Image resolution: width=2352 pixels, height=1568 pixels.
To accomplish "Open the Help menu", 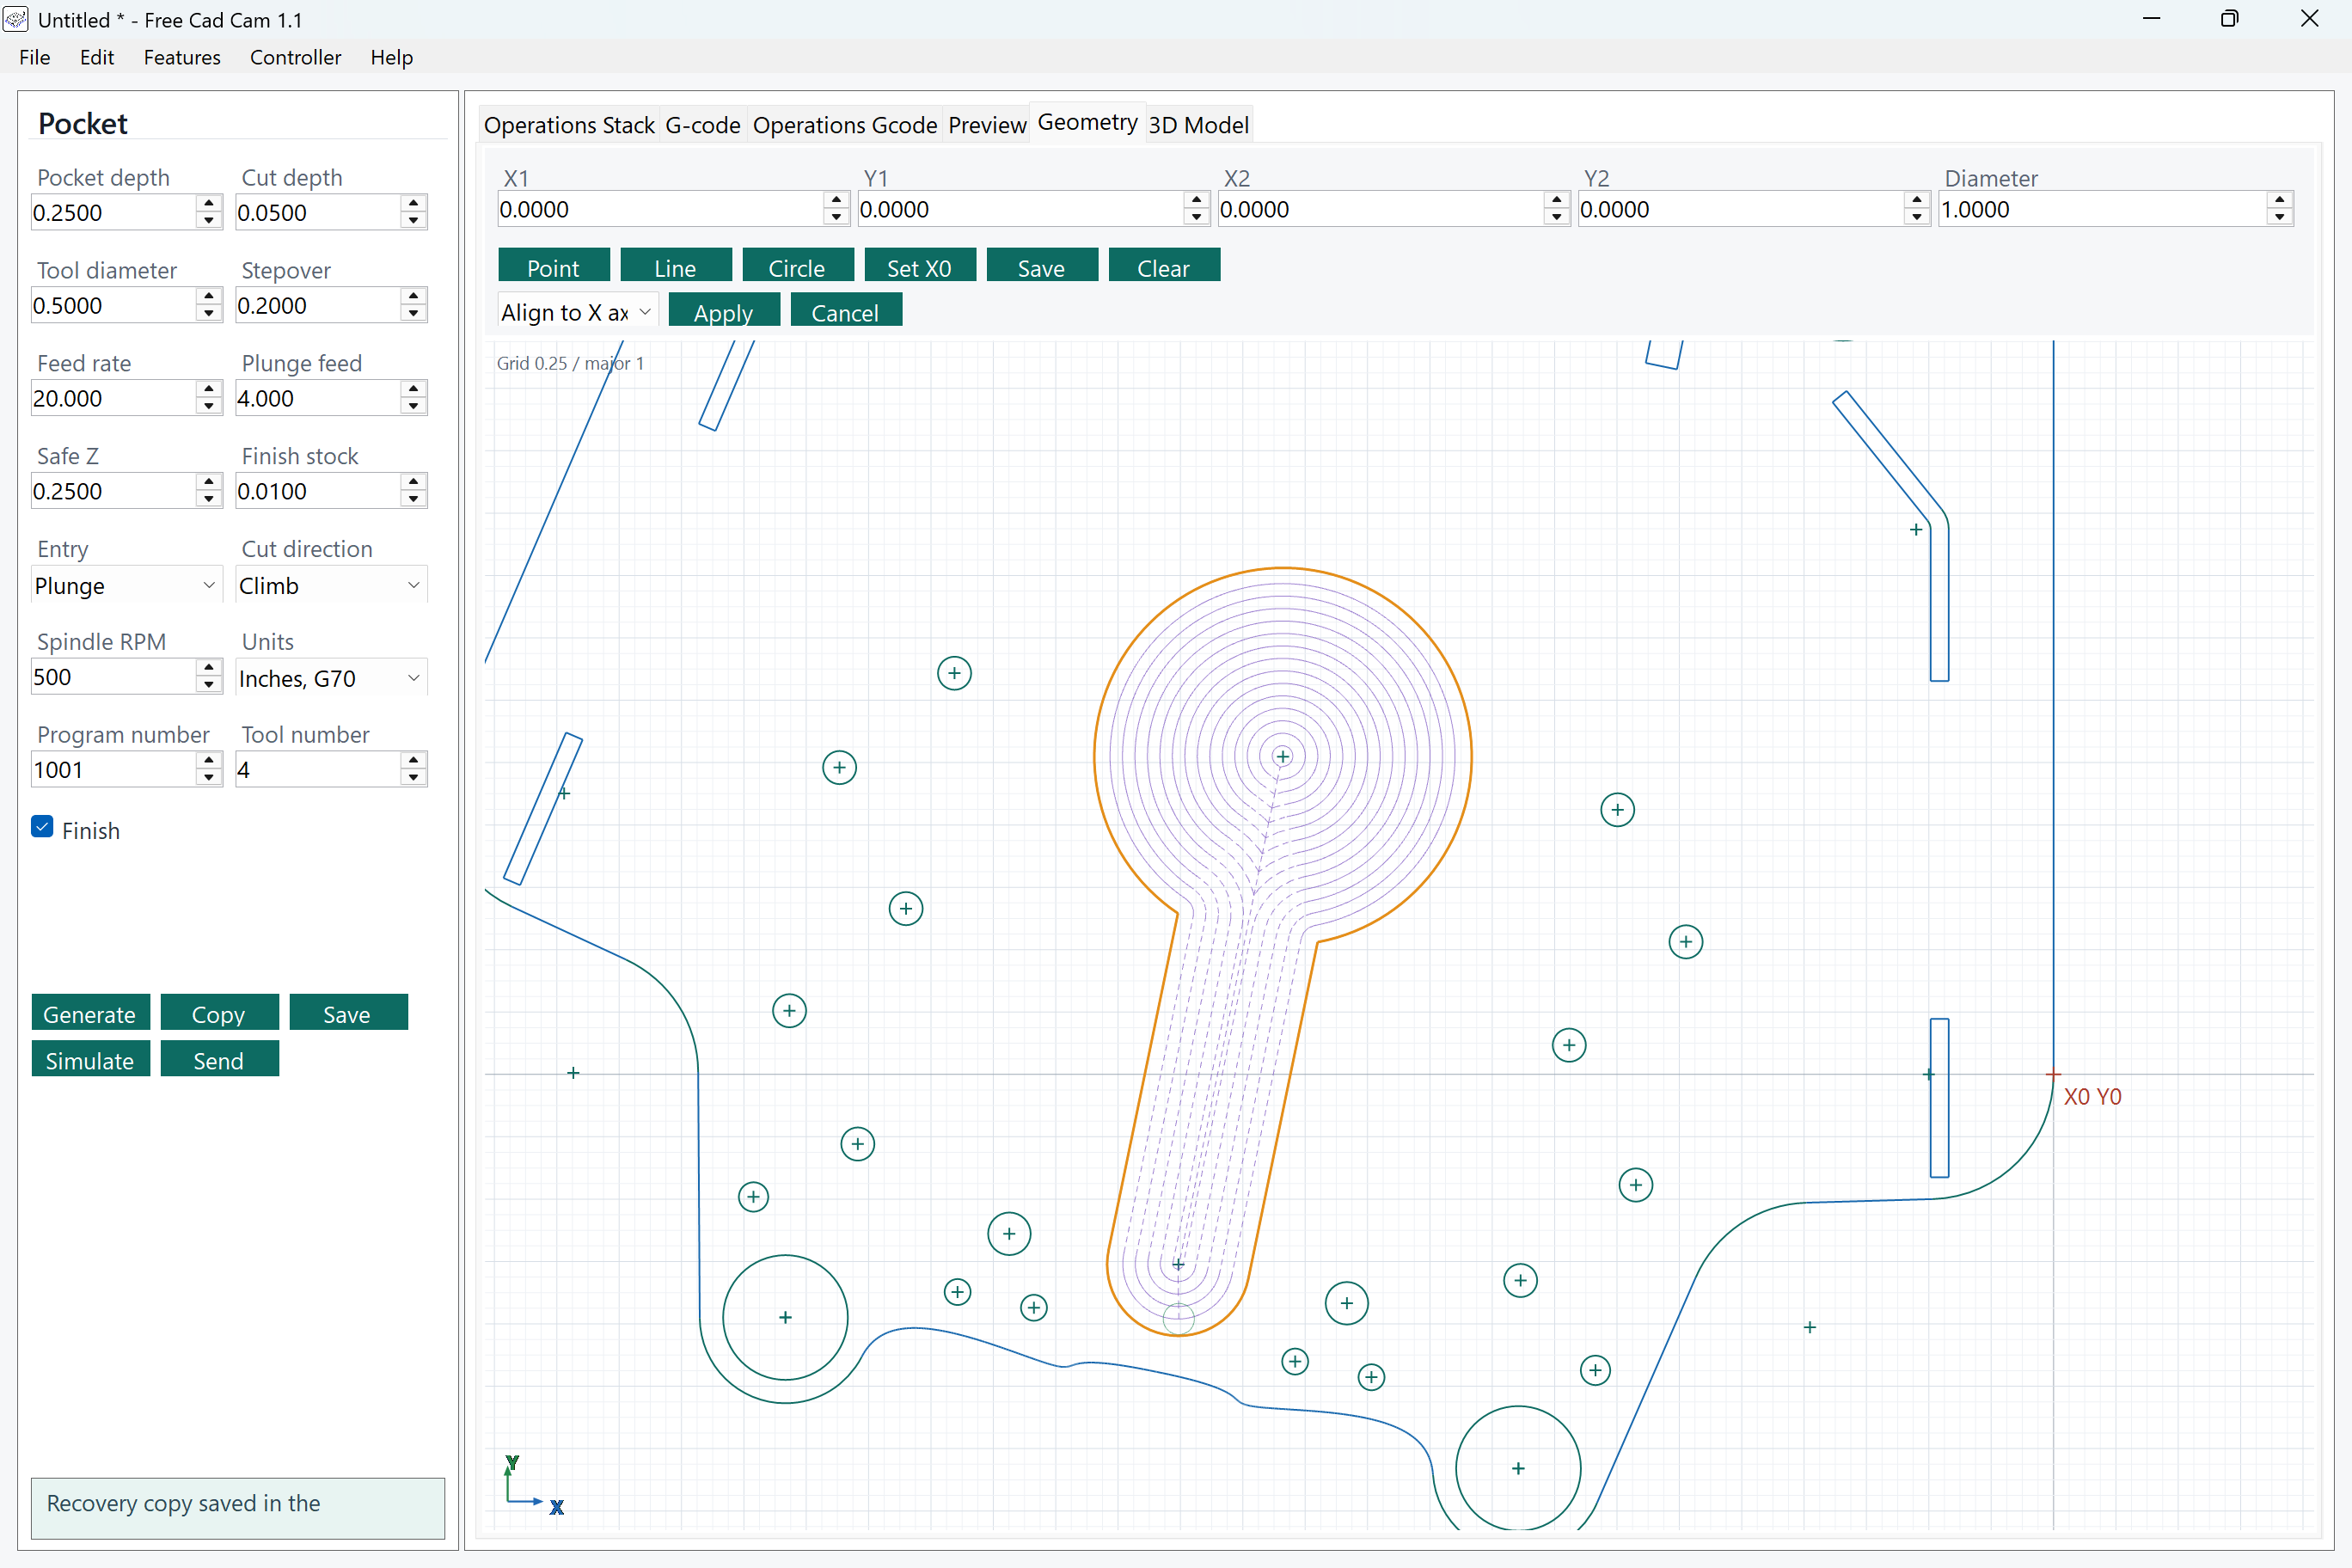I will [x=391, y=57].
